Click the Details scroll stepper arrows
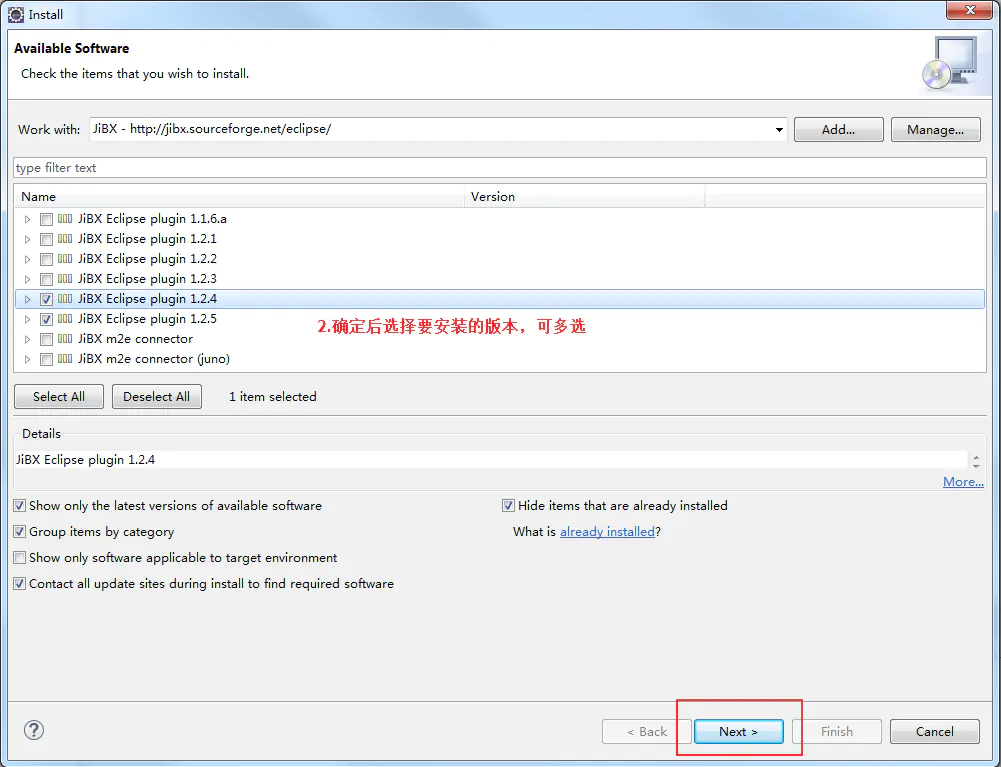This screenshot has width=1001, height=767. click(x=975, y=460)
